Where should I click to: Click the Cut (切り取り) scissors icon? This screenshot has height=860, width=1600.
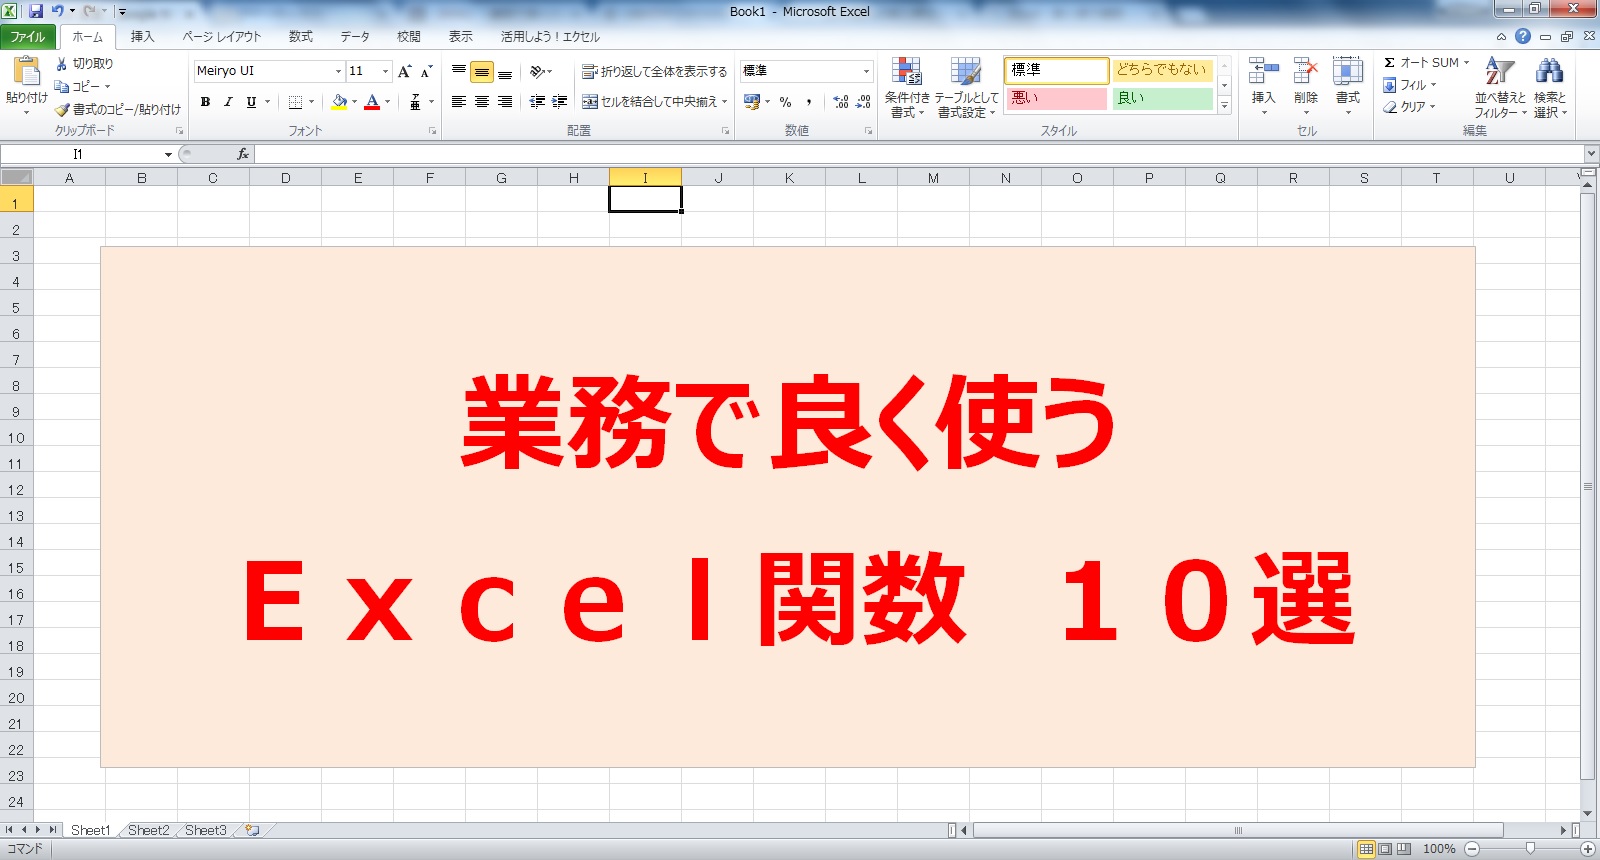[x=62, y=63]
